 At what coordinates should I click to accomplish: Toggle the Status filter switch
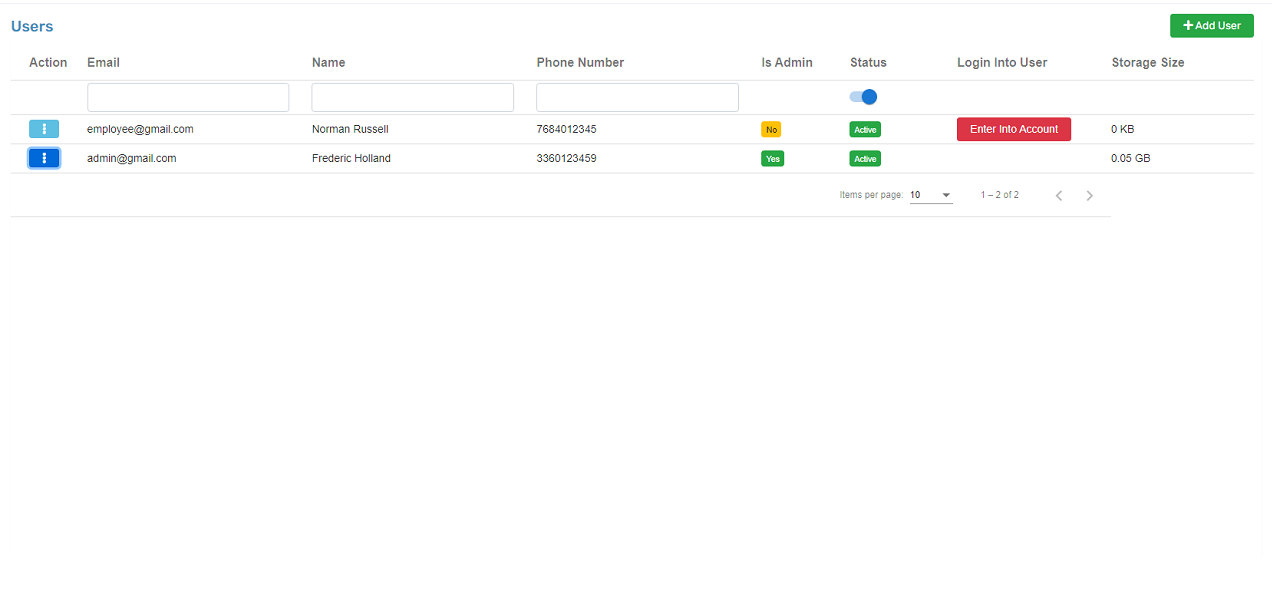click(x=863, y=97)
